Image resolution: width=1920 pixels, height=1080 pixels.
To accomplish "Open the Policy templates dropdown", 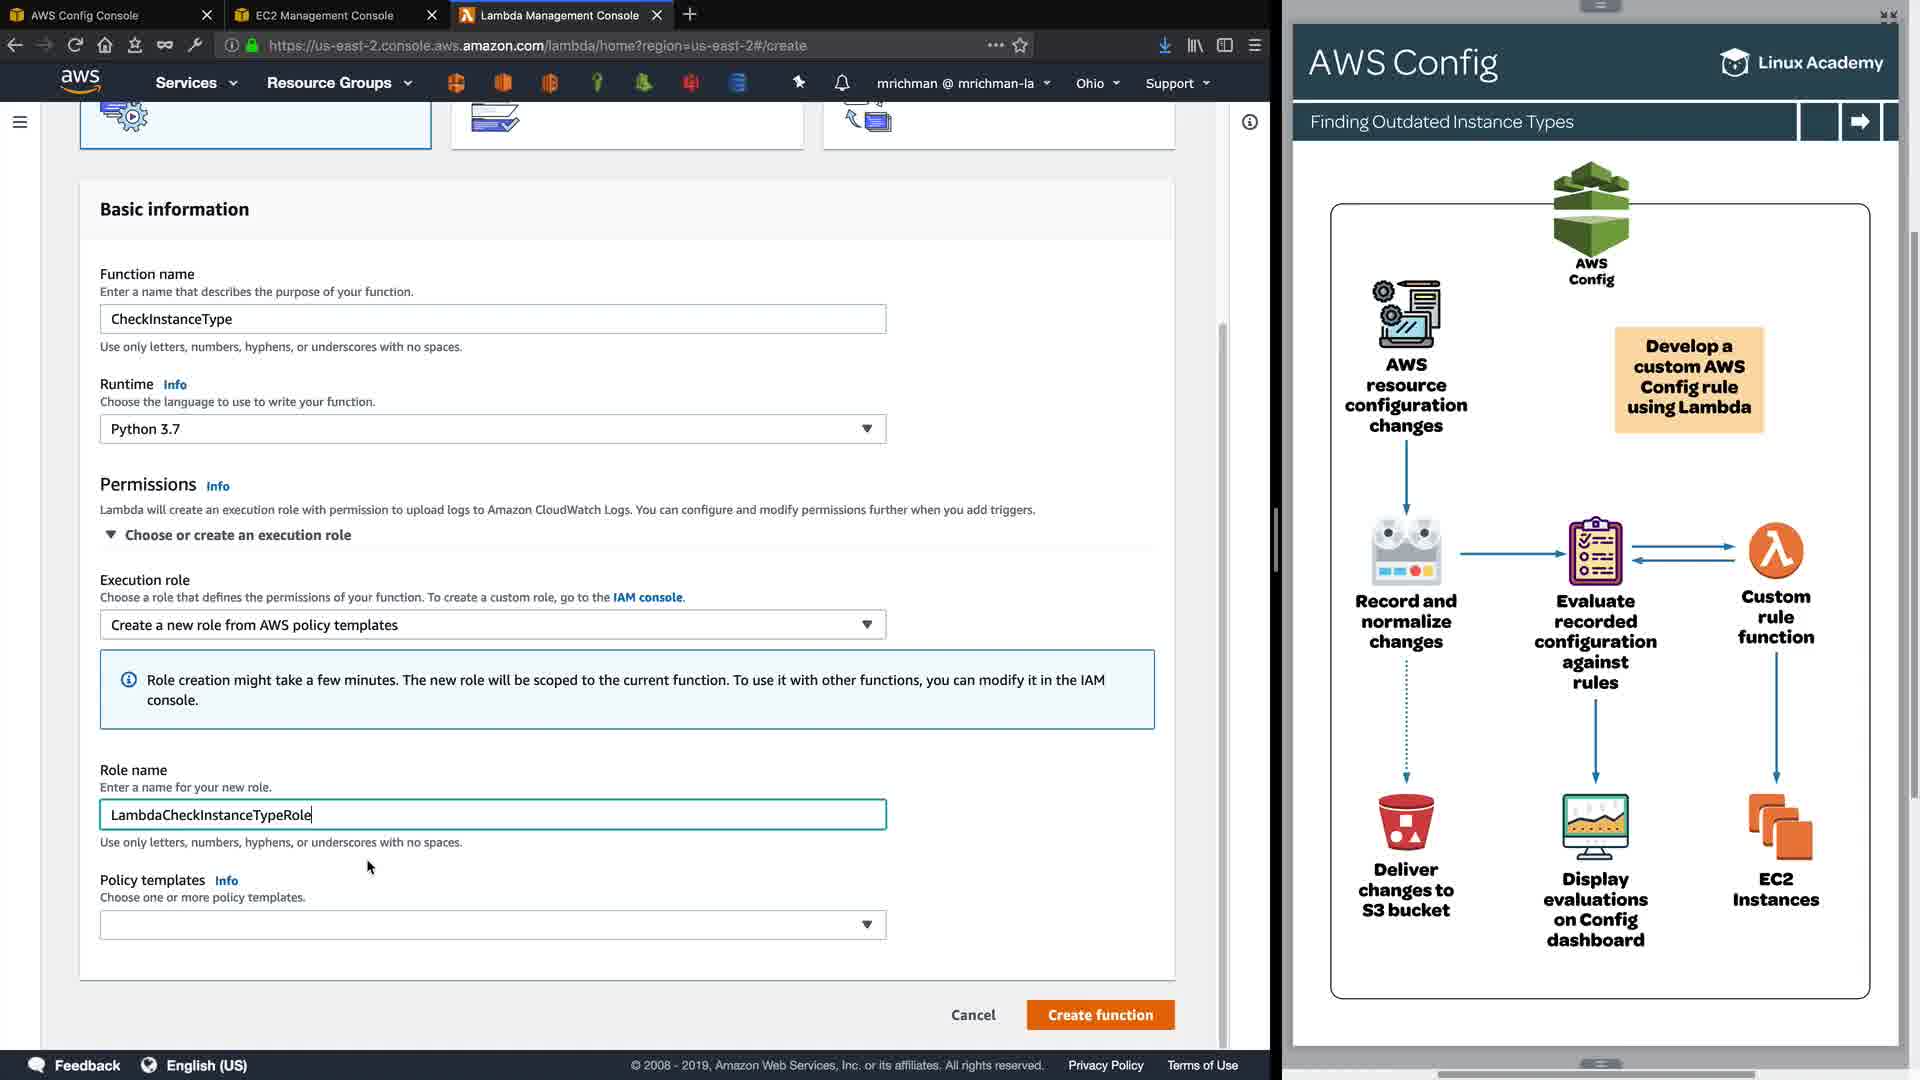I will [x=492, y=925].
